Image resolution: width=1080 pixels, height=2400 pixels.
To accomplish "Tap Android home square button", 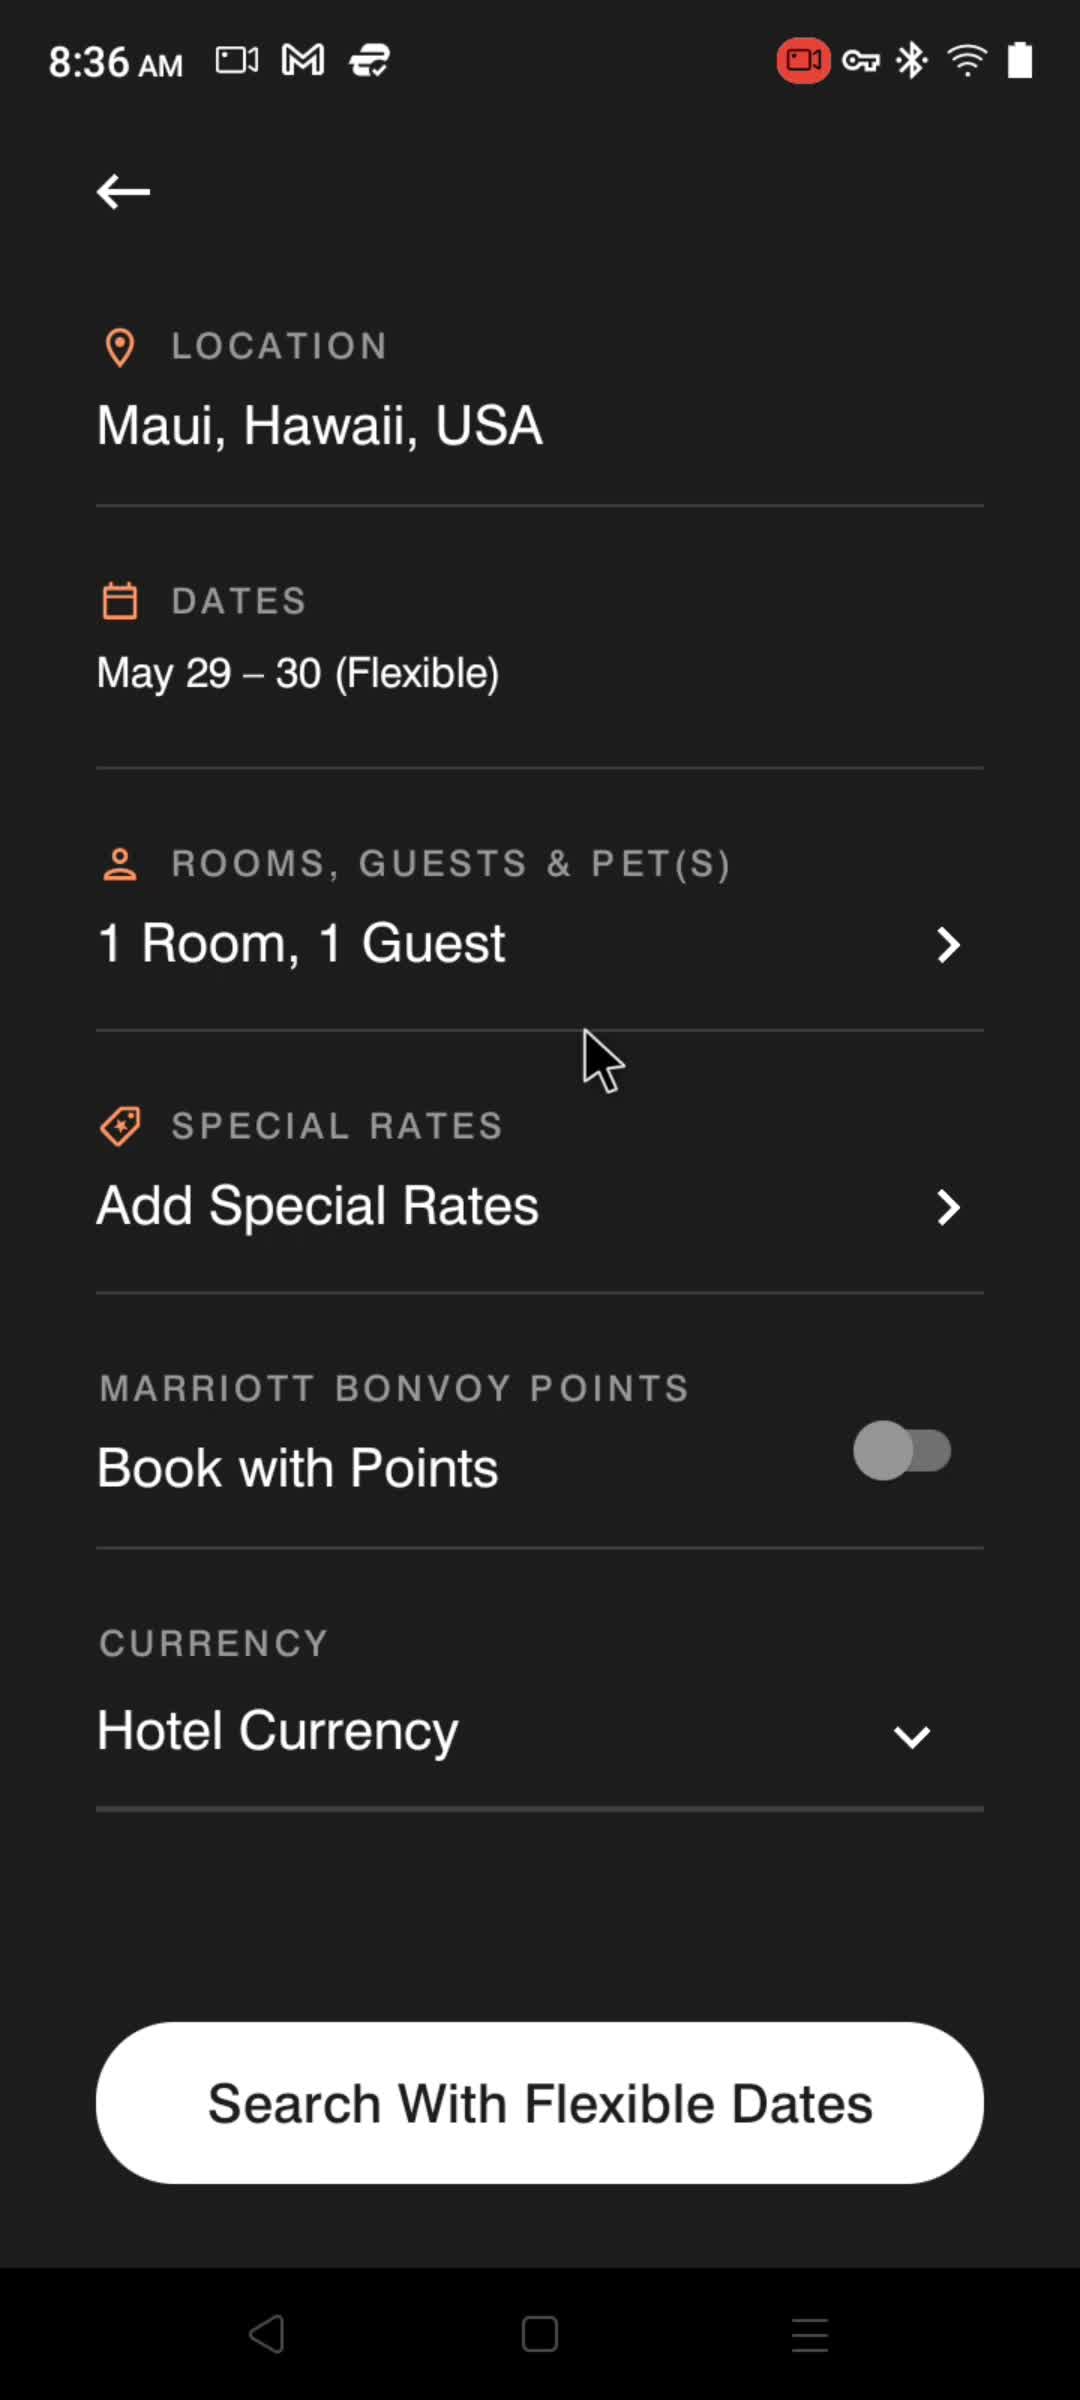I will pos(540,2334).
